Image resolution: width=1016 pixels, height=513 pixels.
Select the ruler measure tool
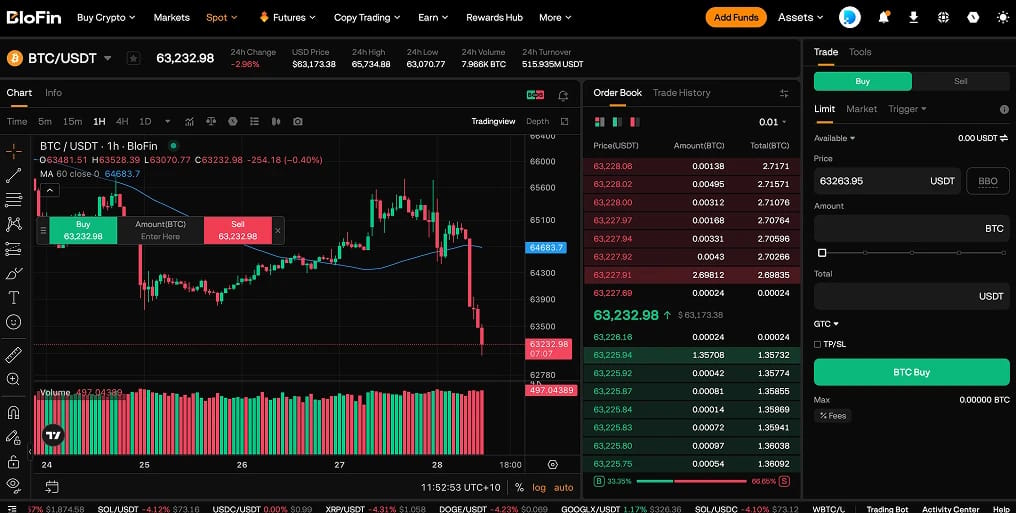pyautogui.click(x=14, y=355)
